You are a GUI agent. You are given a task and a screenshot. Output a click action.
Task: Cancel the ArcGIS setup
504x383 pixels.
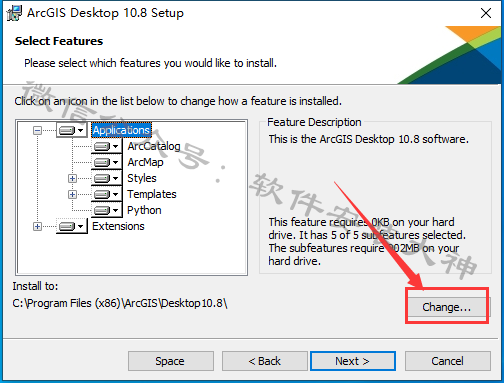click(x=448, y=361)
